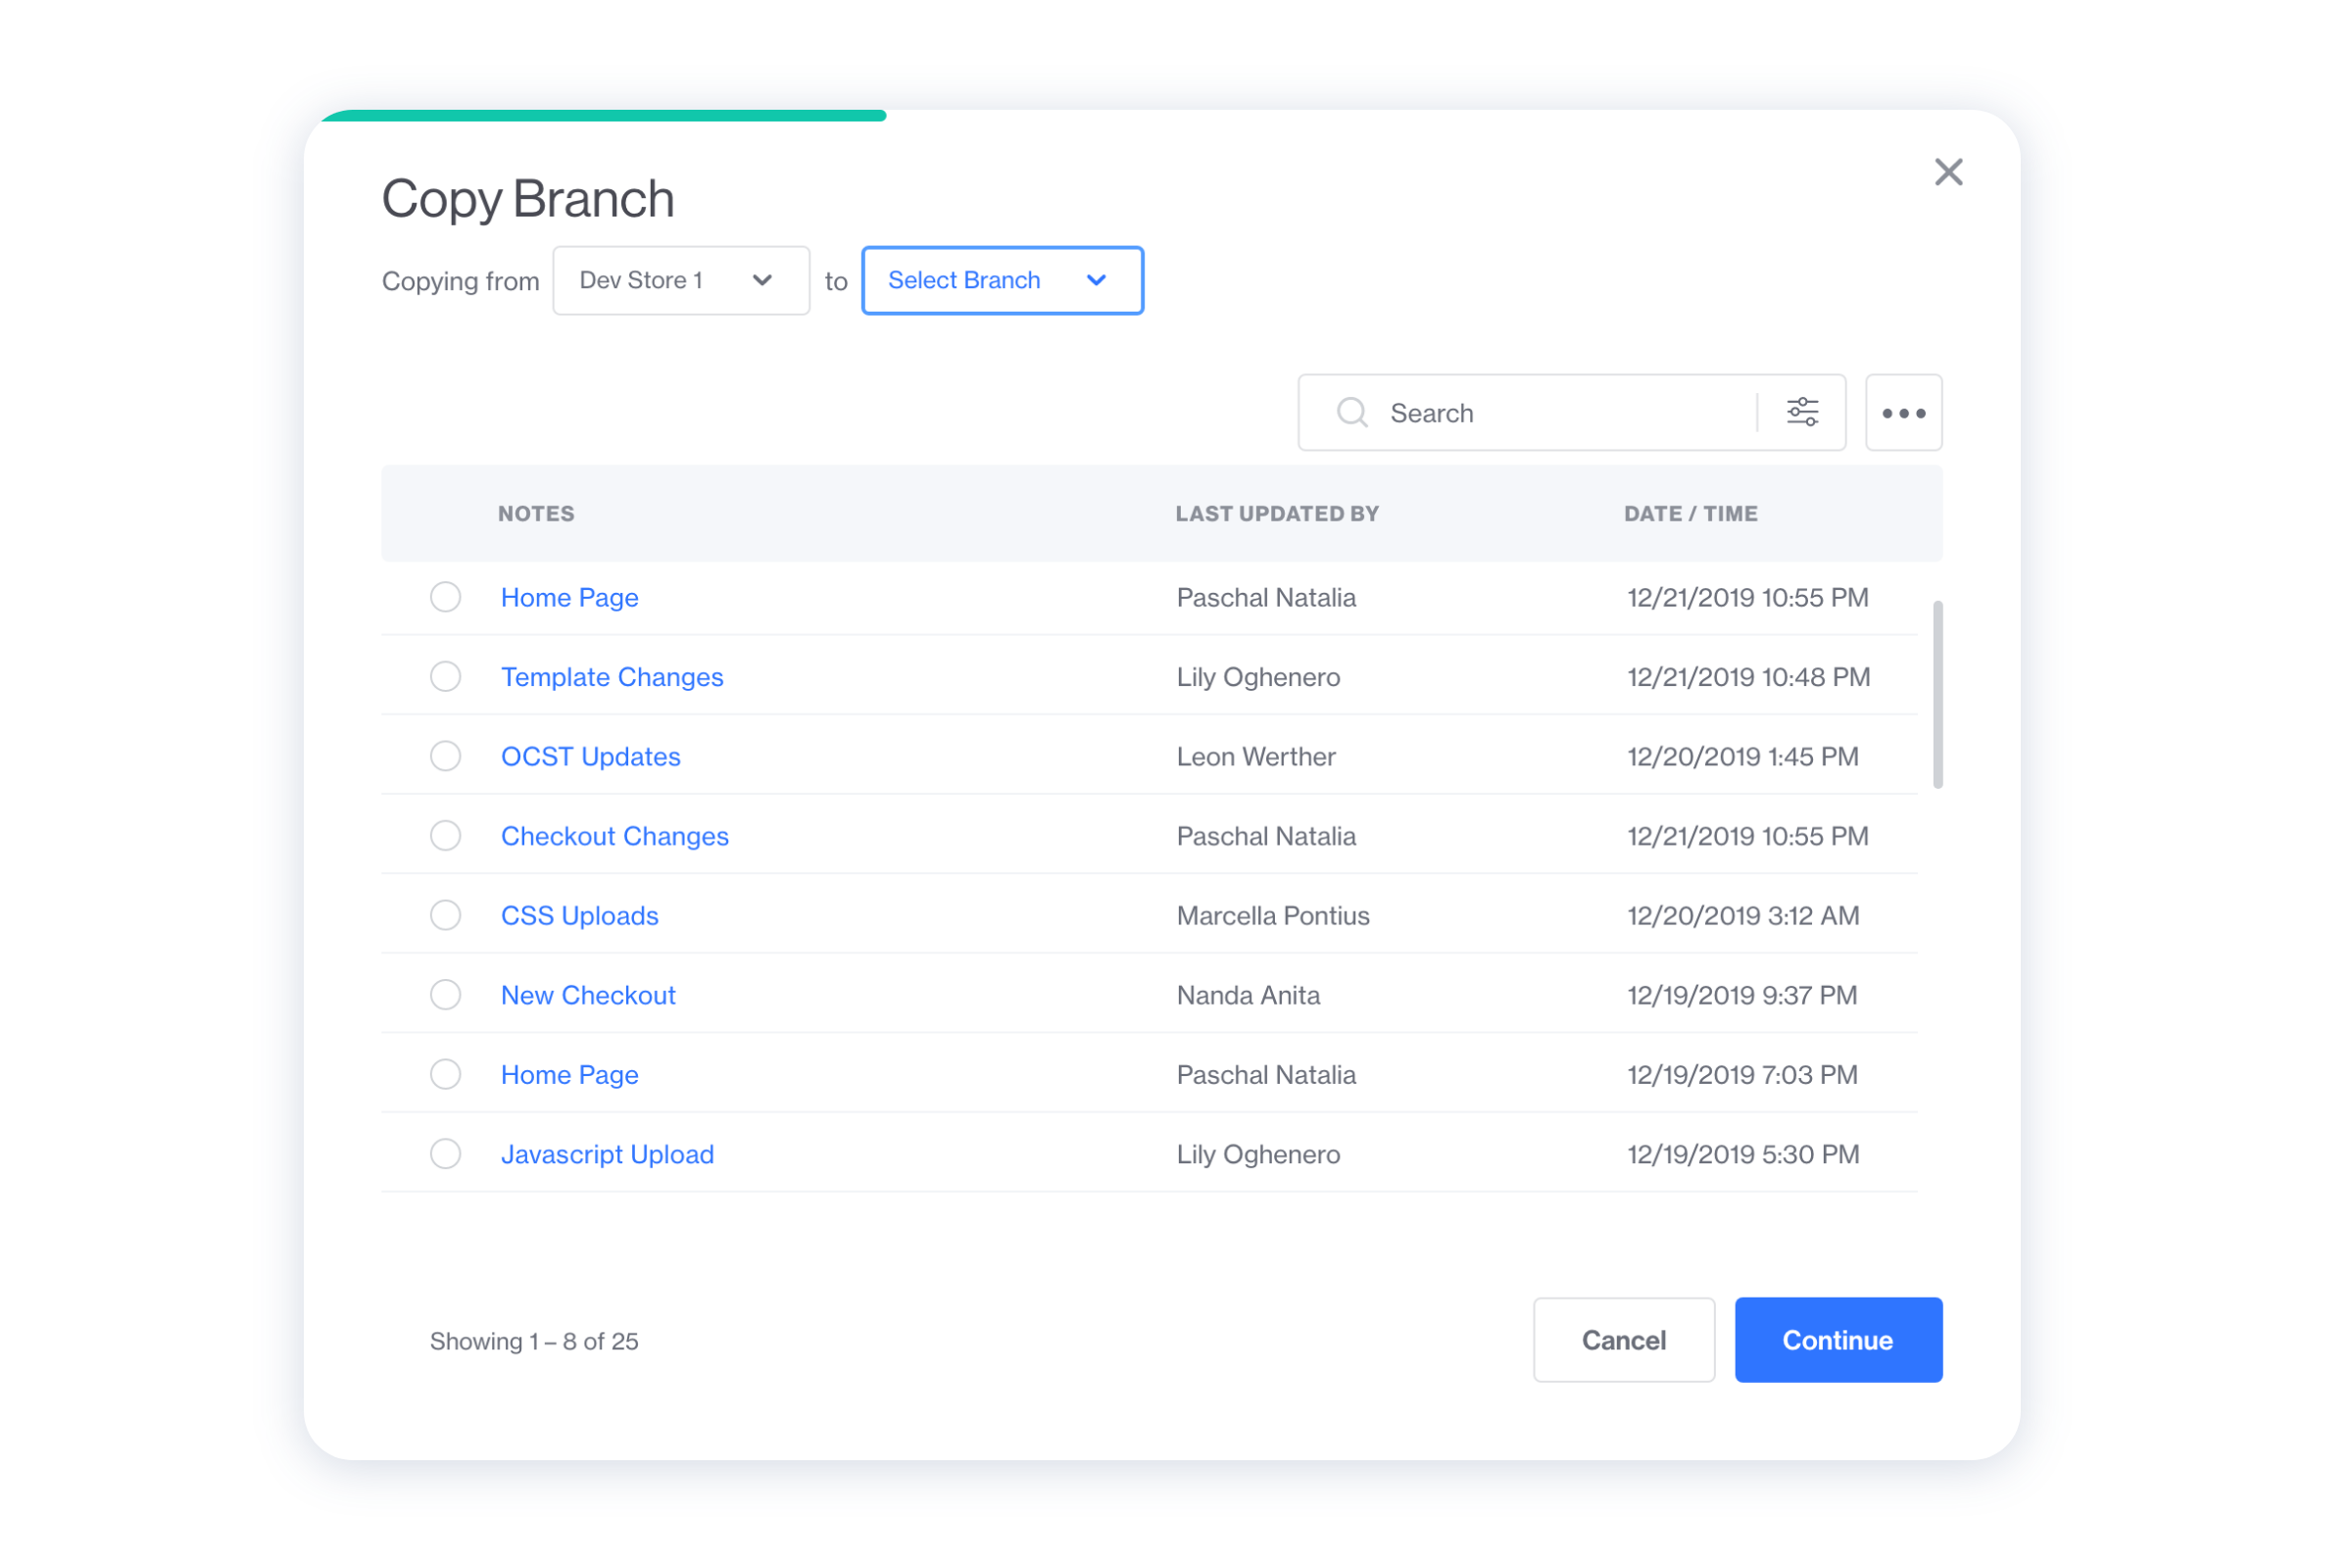This screenshot has width=2352, height=1568.
Task: Open the Dev Store 1 dropdown
Action: (681, 280)
